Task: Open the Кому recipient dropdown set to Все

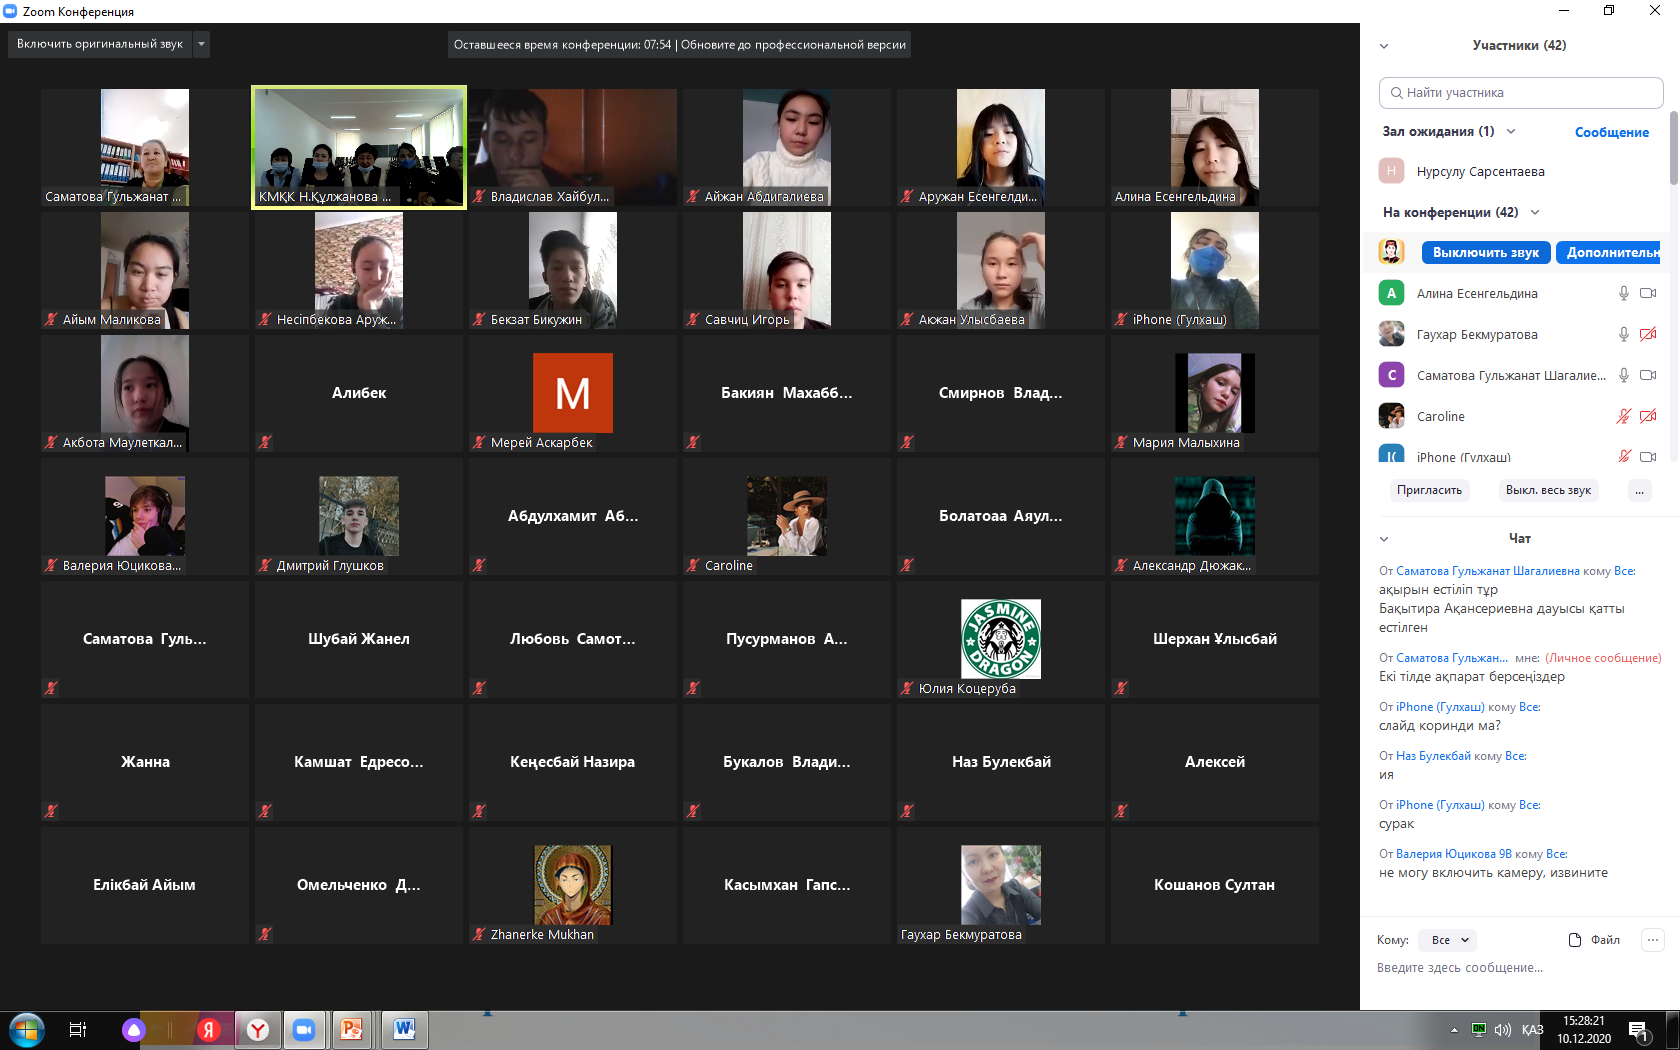Action: pyautogui.click(x=1449, y=940)
